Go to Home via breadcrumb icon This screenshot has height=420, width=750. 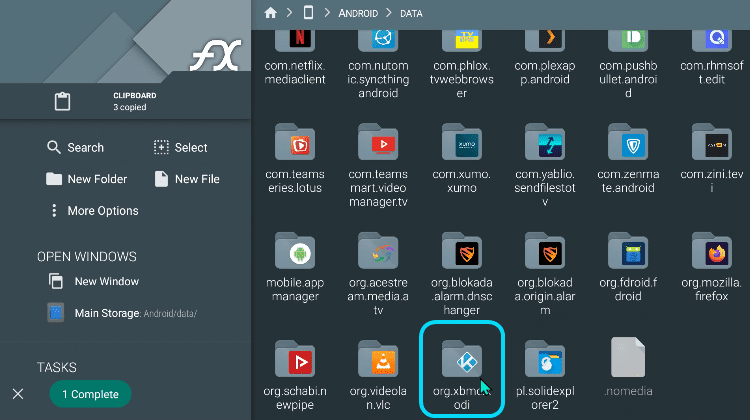point(270,13)
